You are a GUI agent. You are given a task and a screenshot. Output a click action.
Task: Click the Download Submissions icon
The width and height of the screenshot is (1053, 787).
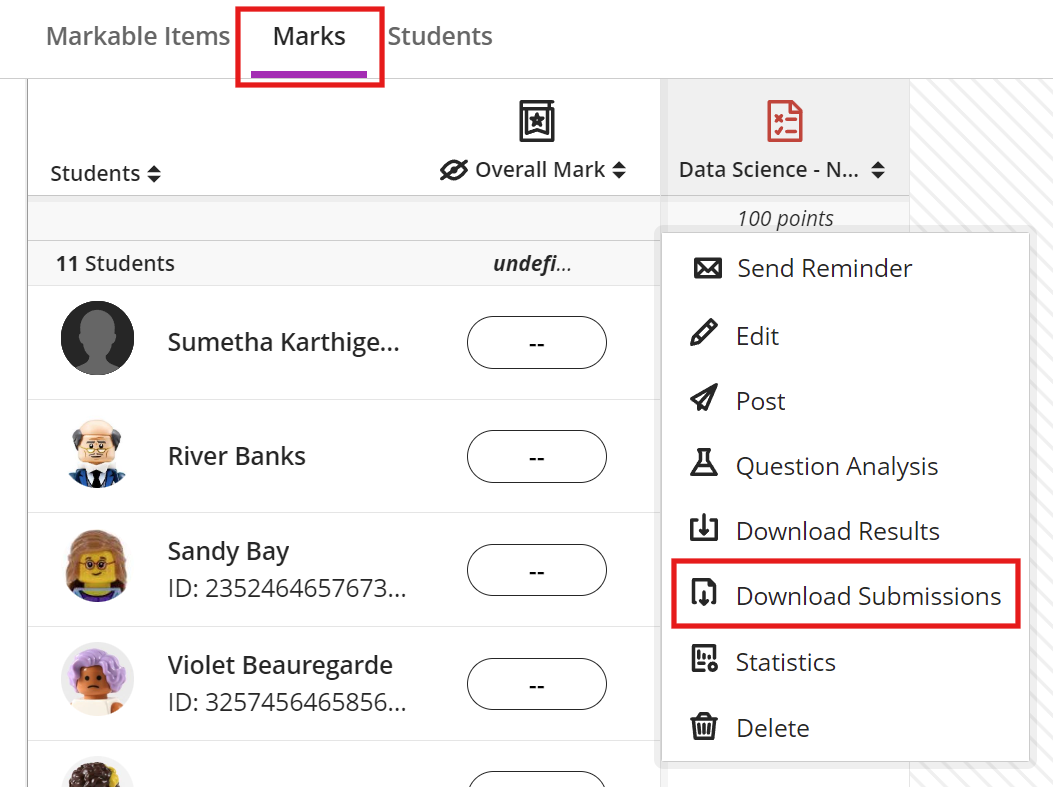[704, 593]
